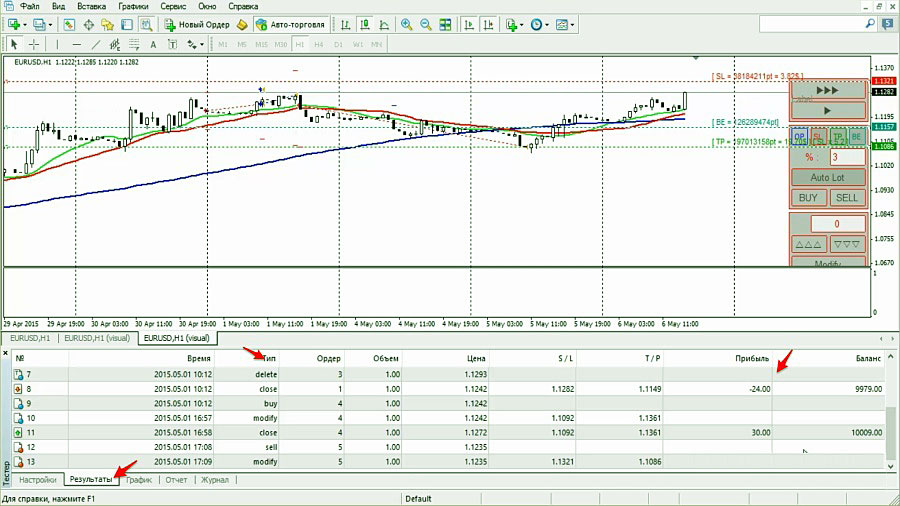Toggle the TP button on trade panel
This screenshot has width=900, height=506.
[838, 136]
